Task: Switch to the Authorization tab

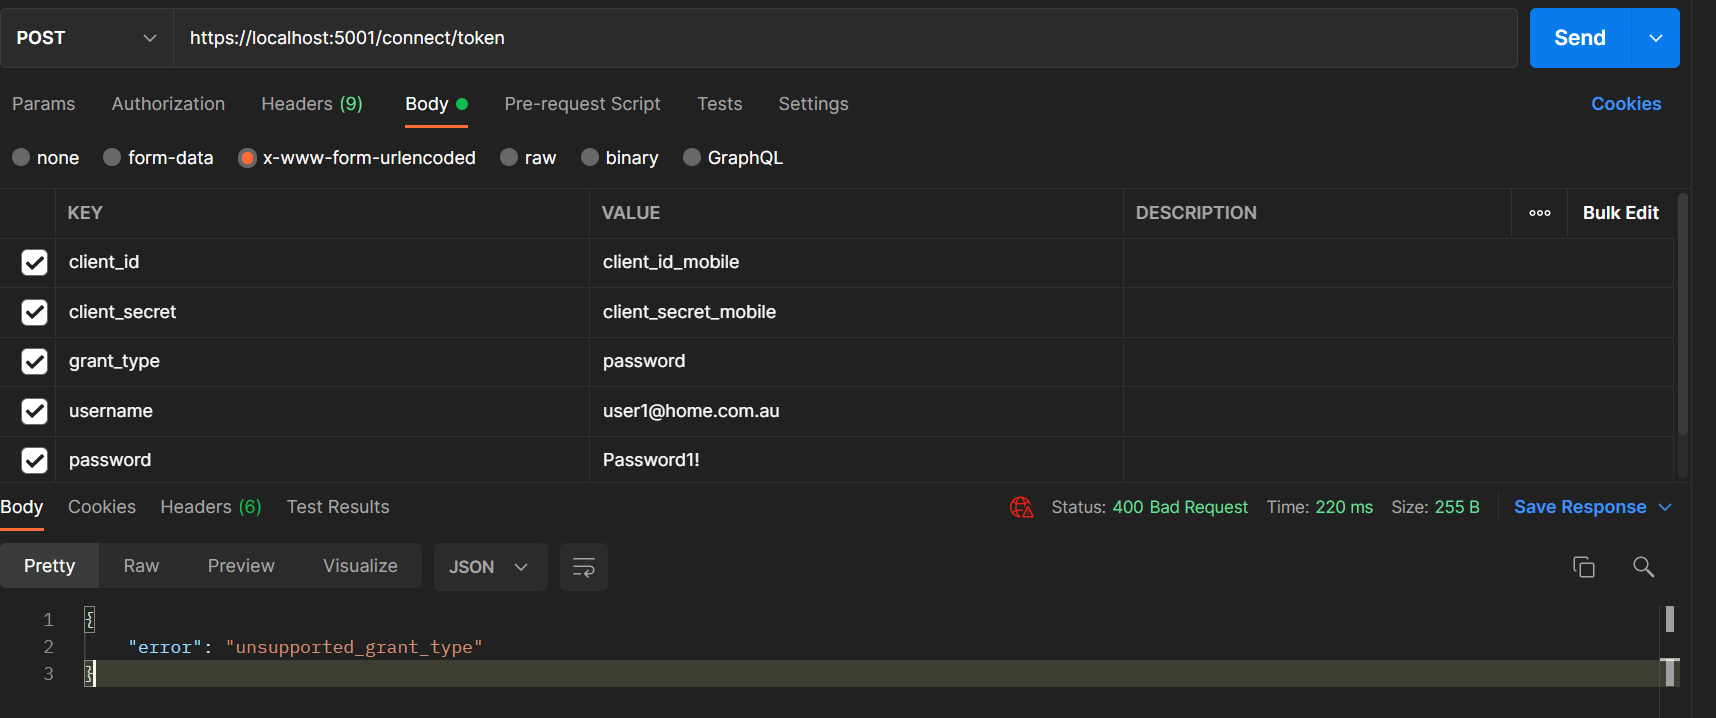Action: point(168,104)
